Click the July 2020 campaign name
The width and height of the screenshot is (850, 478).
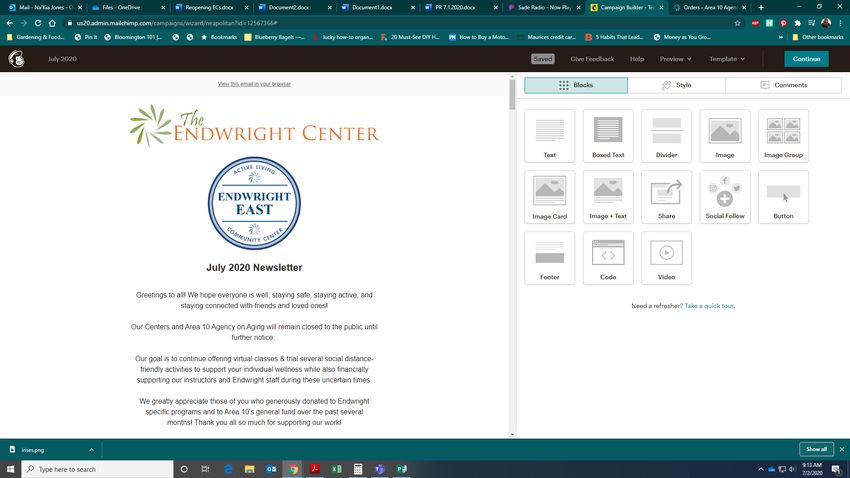62,59
